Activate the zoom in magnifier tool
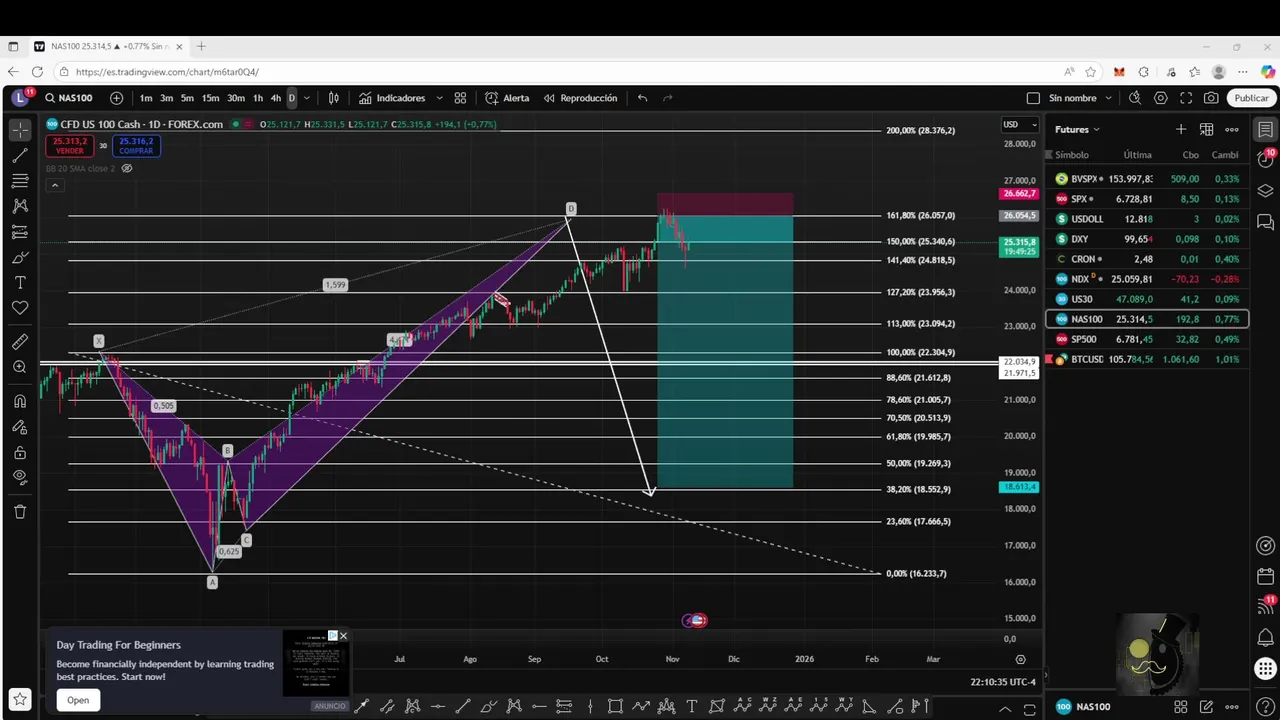This screenshot has height=720, width=1280. [20, 367]
